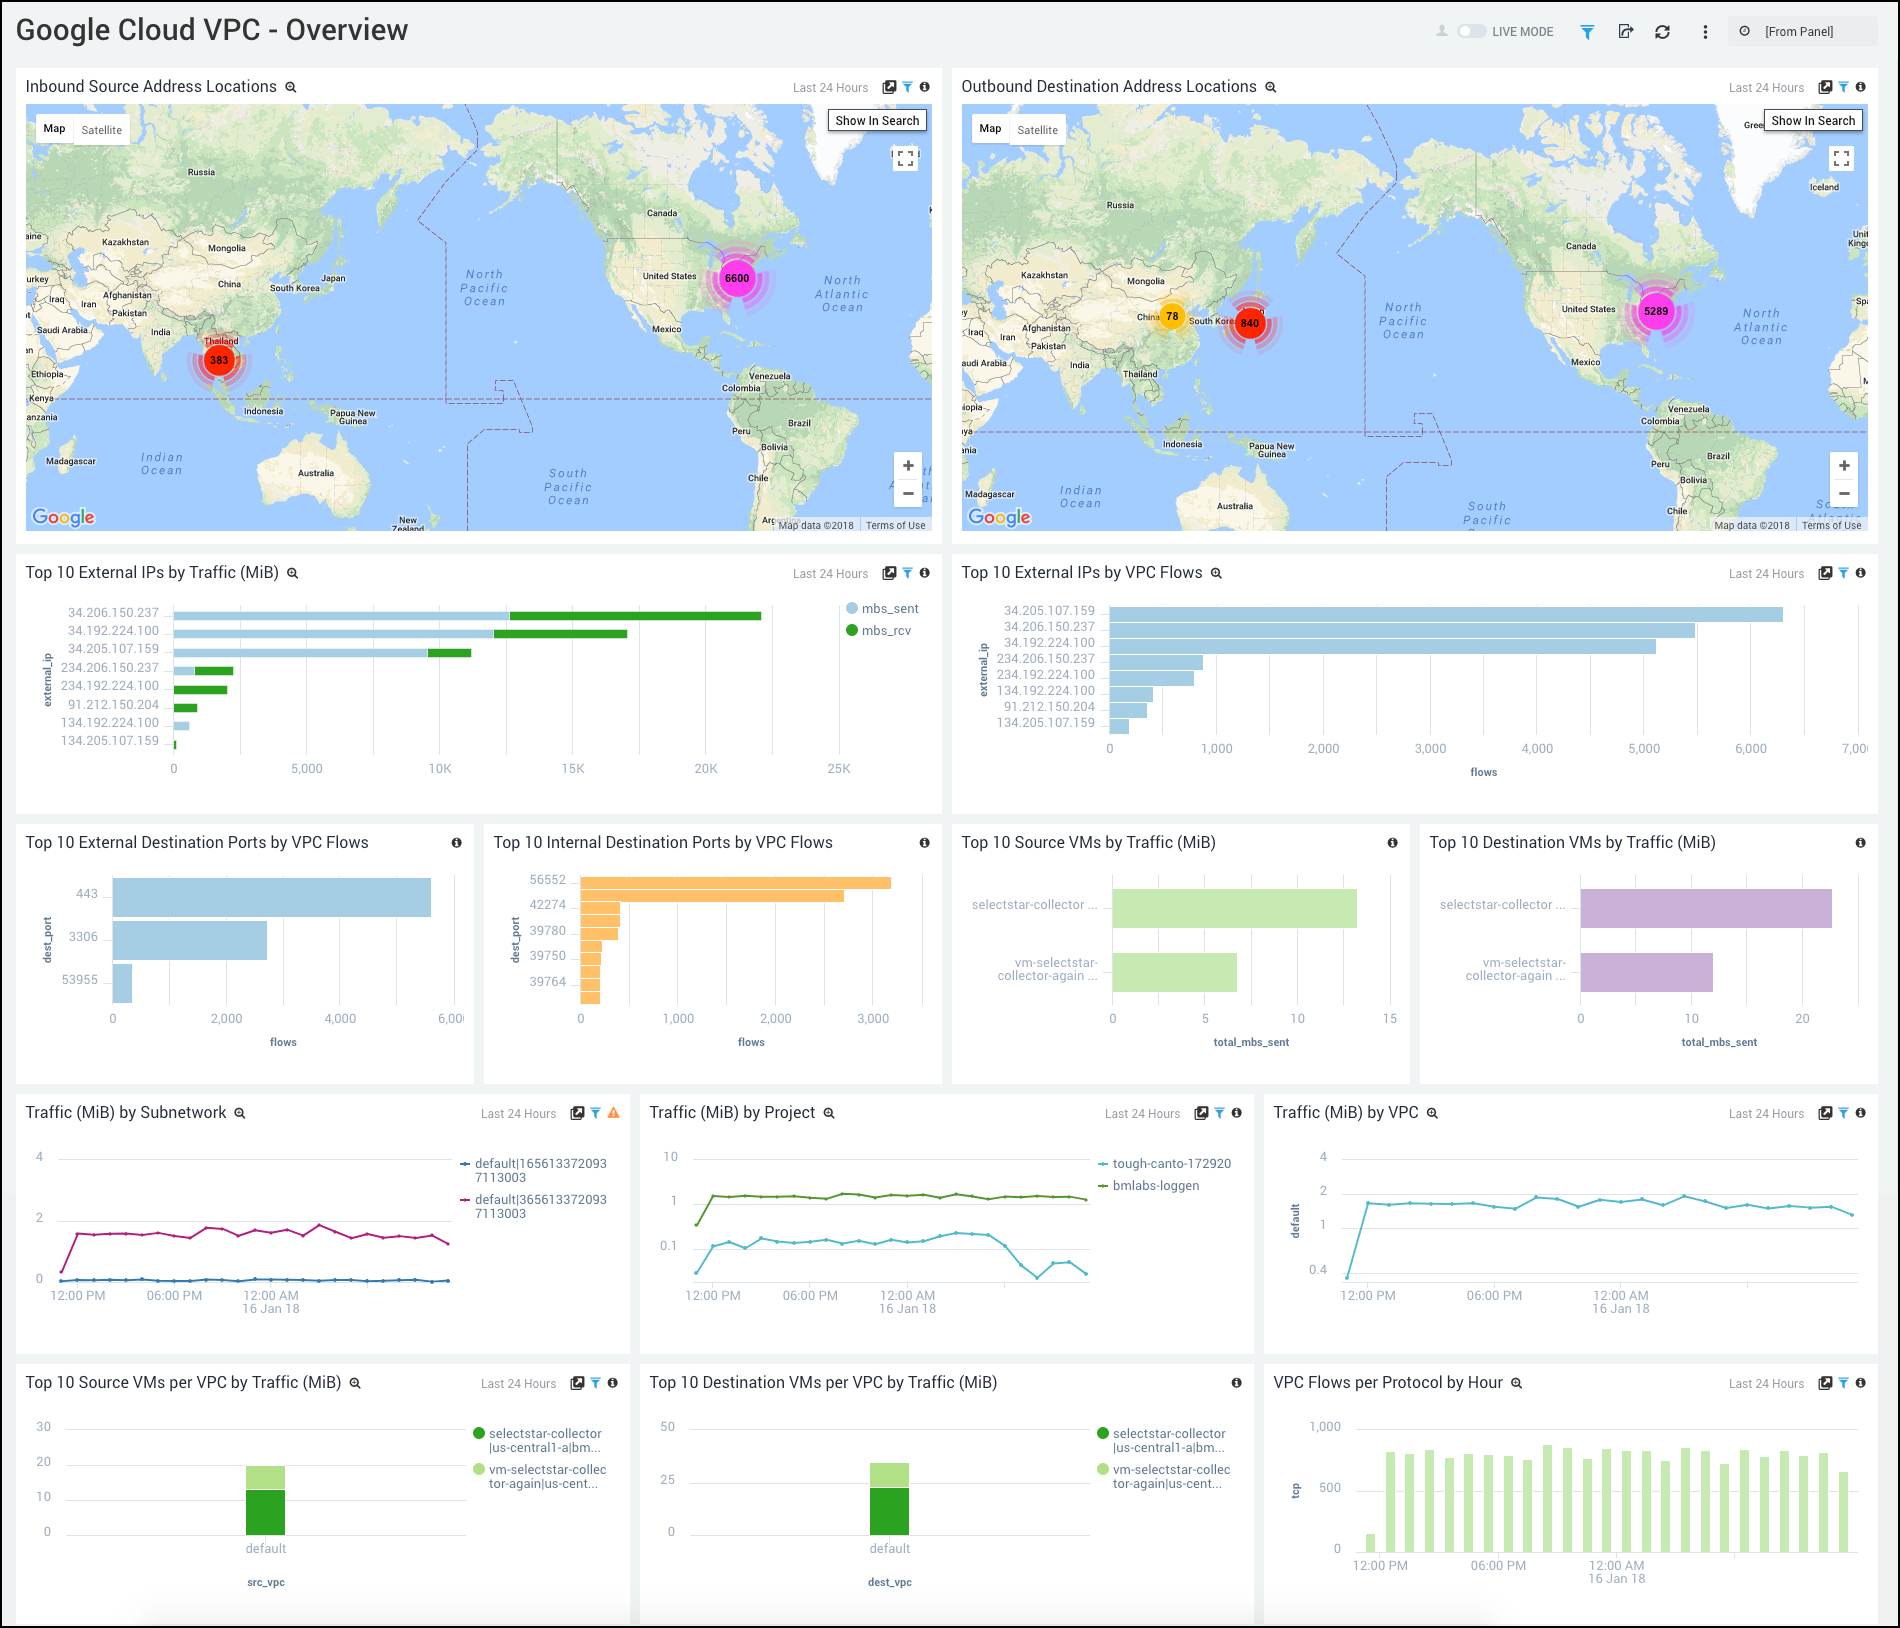
Task: Zoom out on the outbound locations map
Action: 1844,493
